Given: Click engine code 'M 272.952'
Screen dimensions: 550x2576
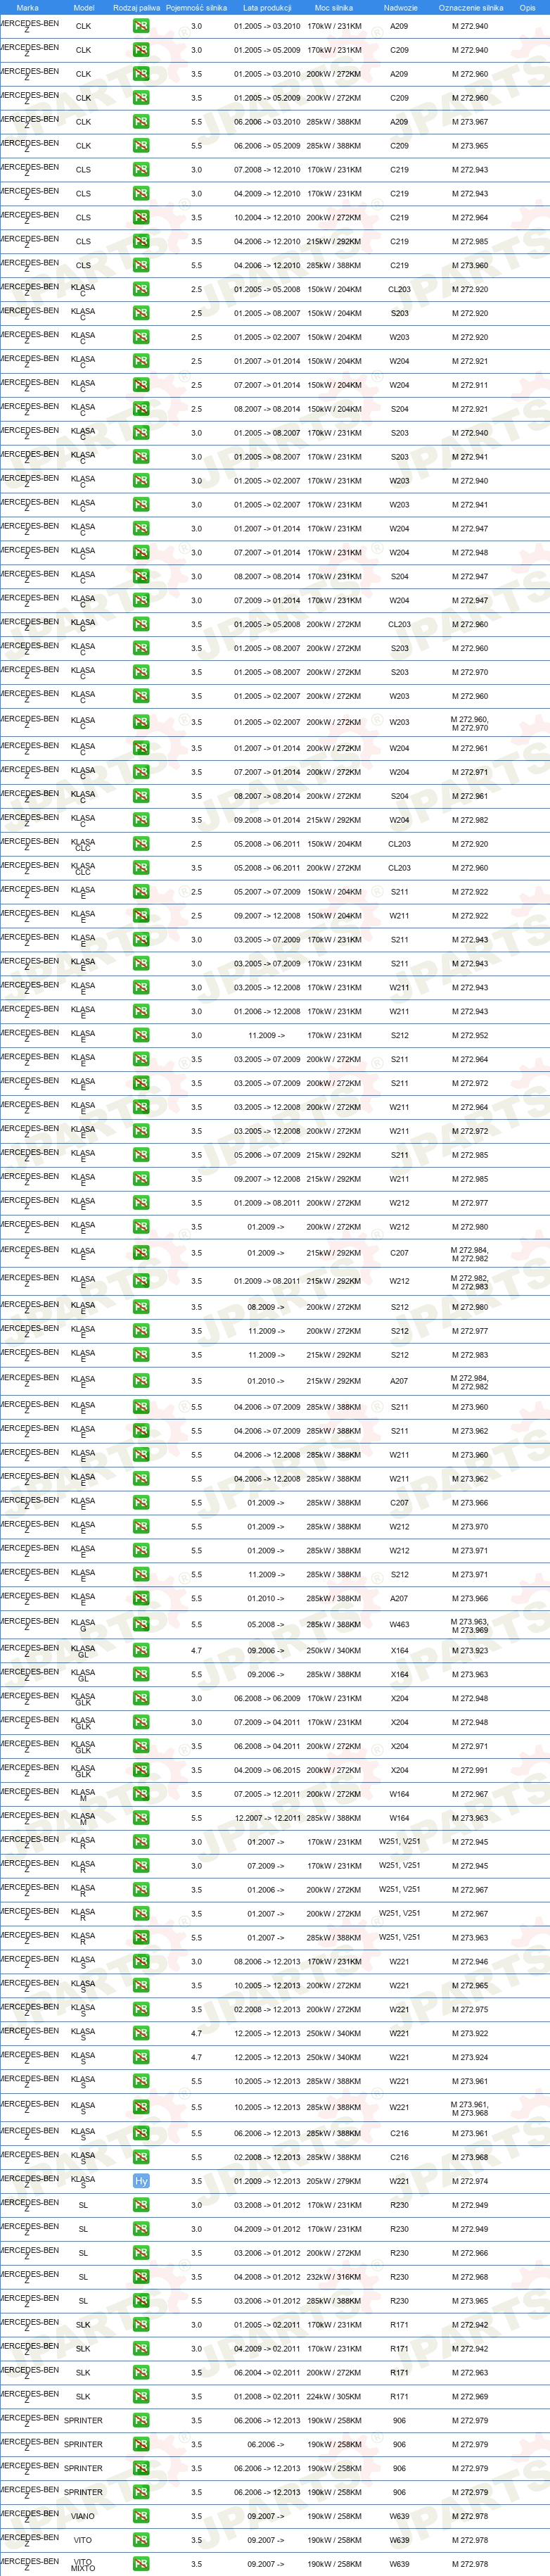Looking at the screenshot, I should click(470, 1036).
